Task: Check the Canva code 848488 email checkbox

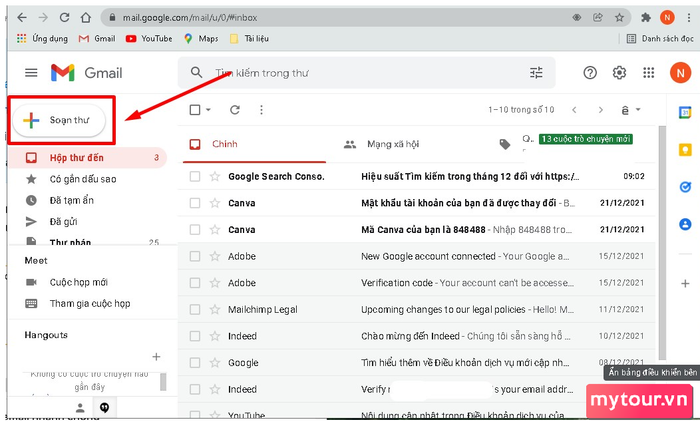Action: pos(195,229)
